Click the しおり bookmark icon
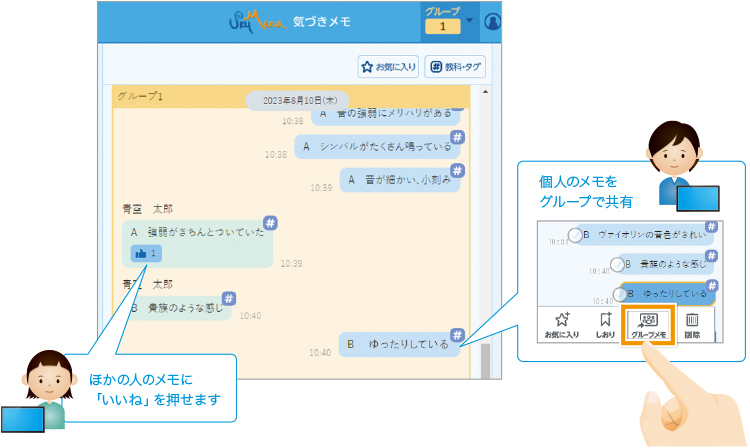The width and height of the screenshot is (750, 448). 605,325
